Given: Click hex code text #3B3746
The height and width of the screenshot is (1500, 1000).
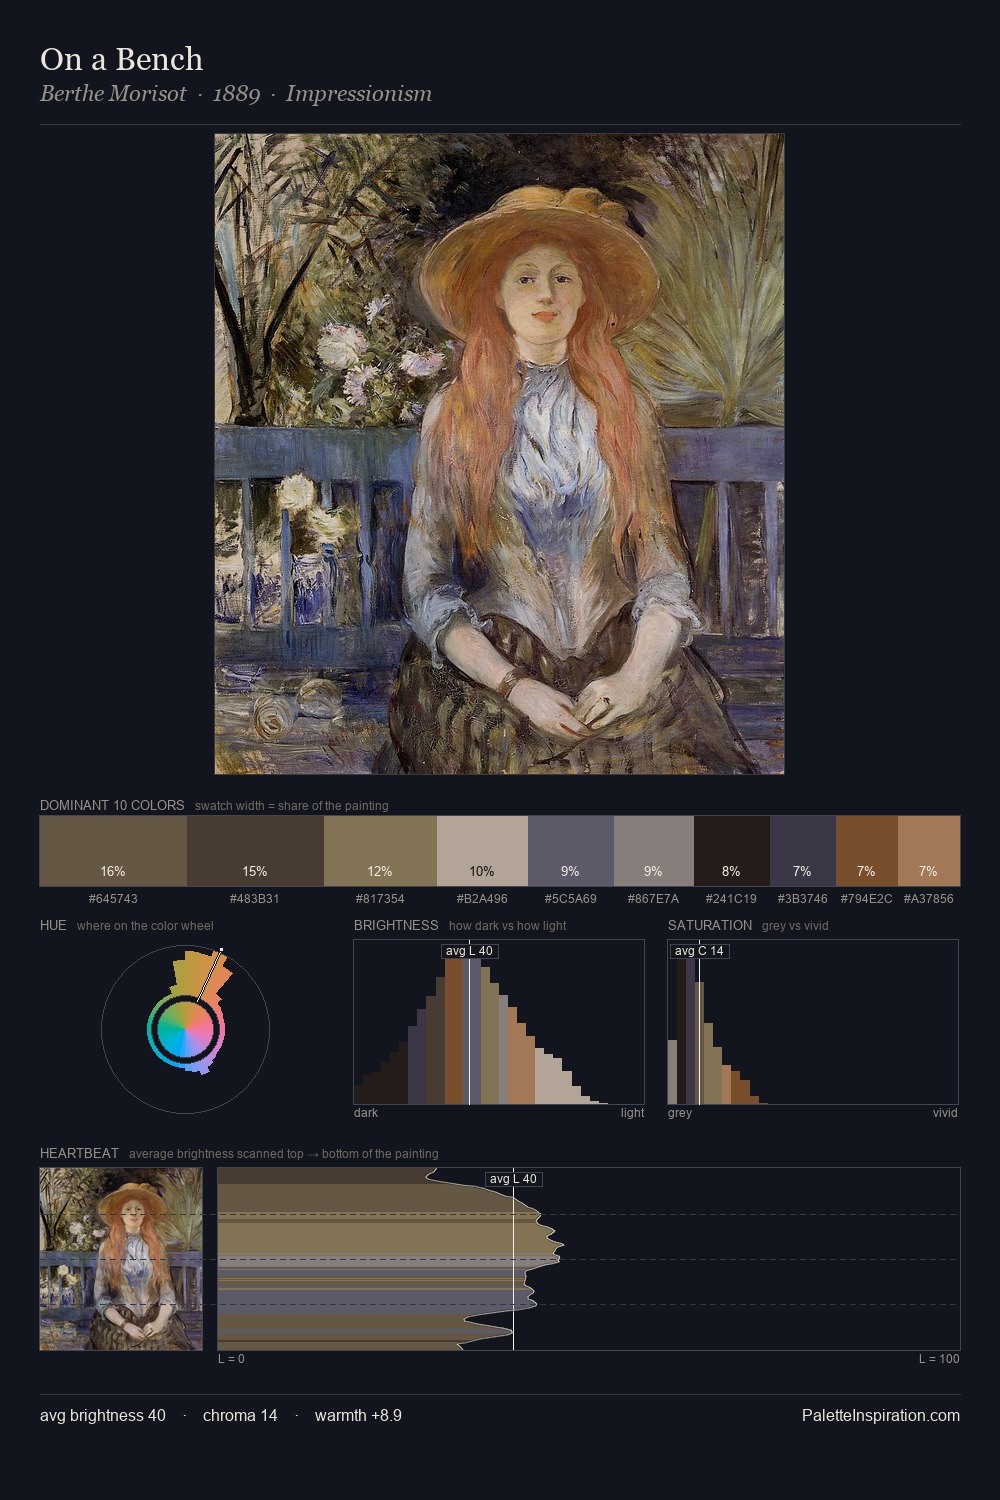Looking at the screenshot, I should pyautogui.click(x=803, y=898).
